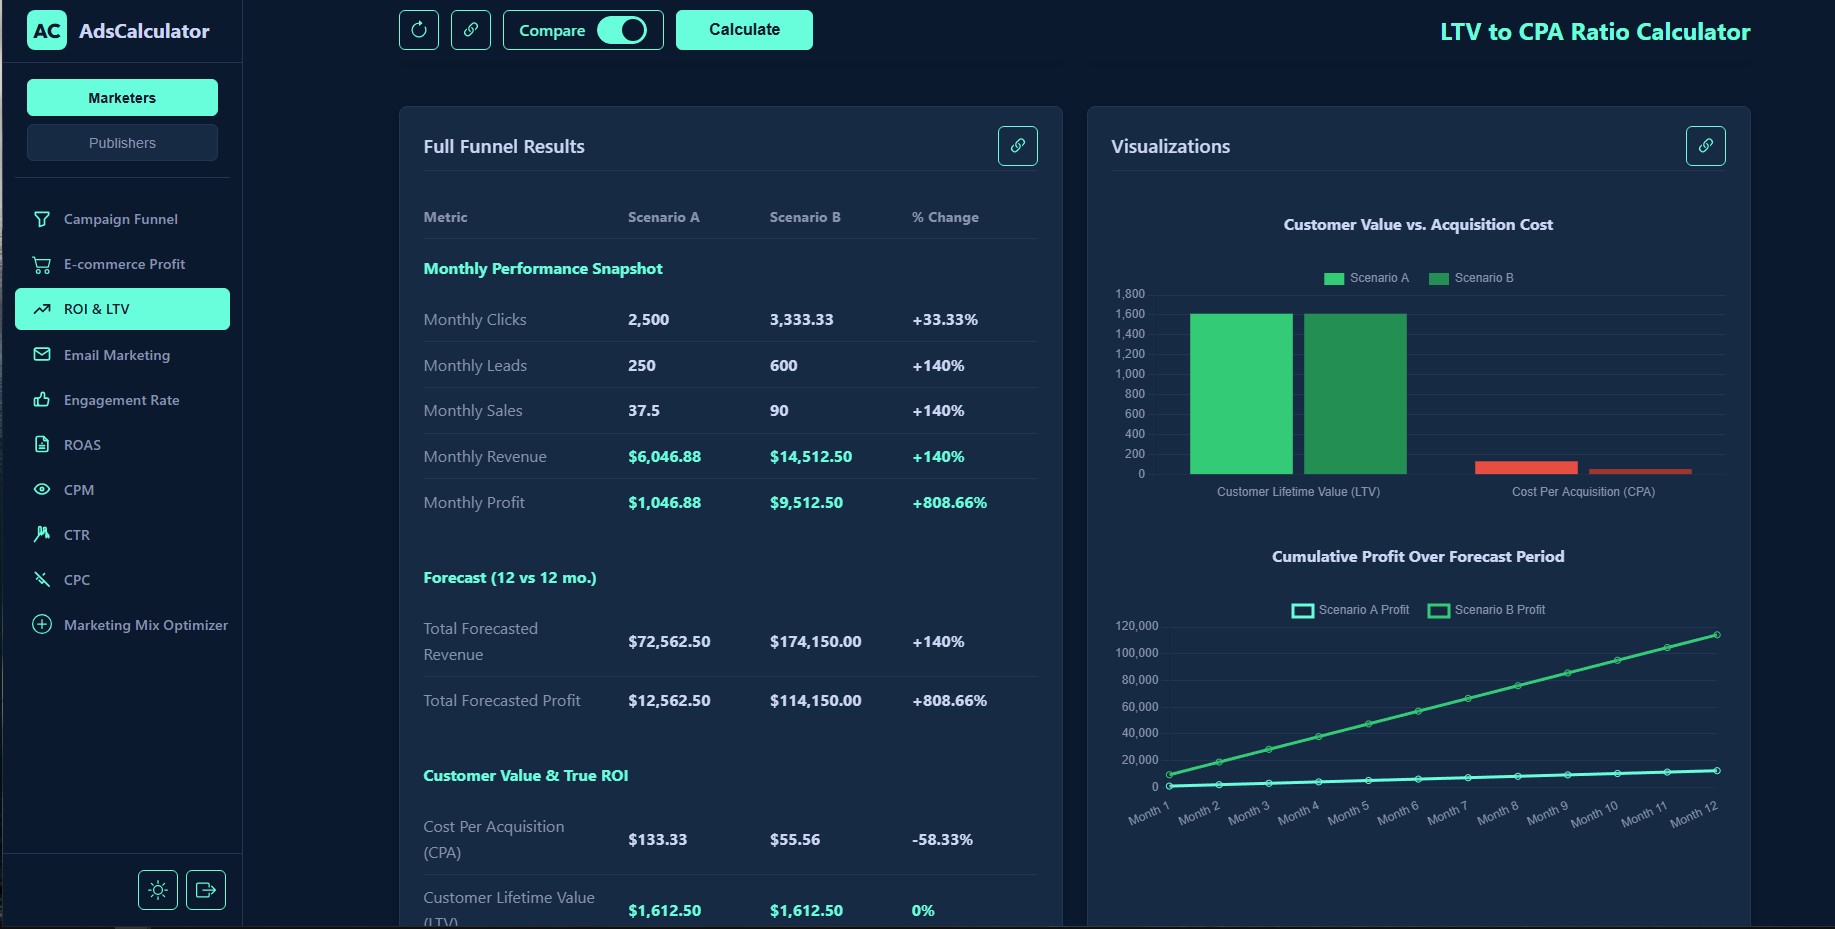Image resolution: width=1835 pixels, height=929 pixels.
Task: Open the CPC calculator
Action: (76, 580)
